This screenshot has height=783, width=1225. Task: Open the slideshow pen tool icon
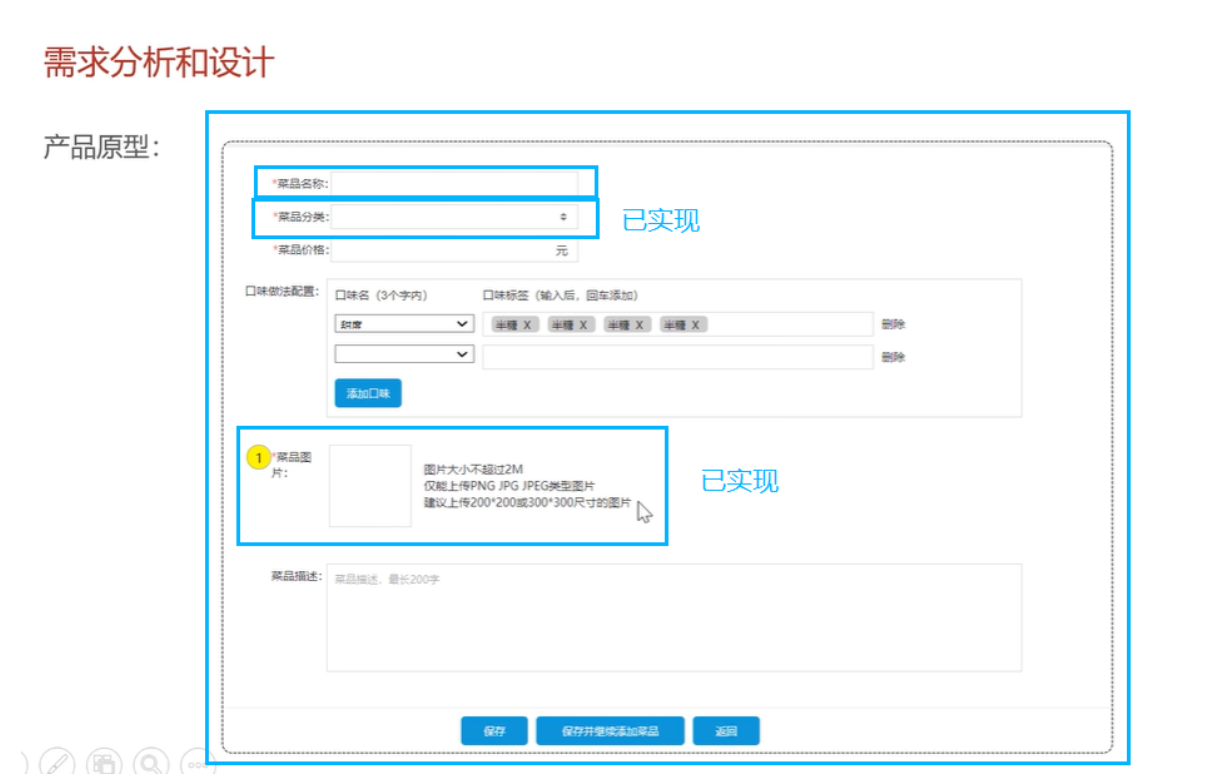coord(57,764)
